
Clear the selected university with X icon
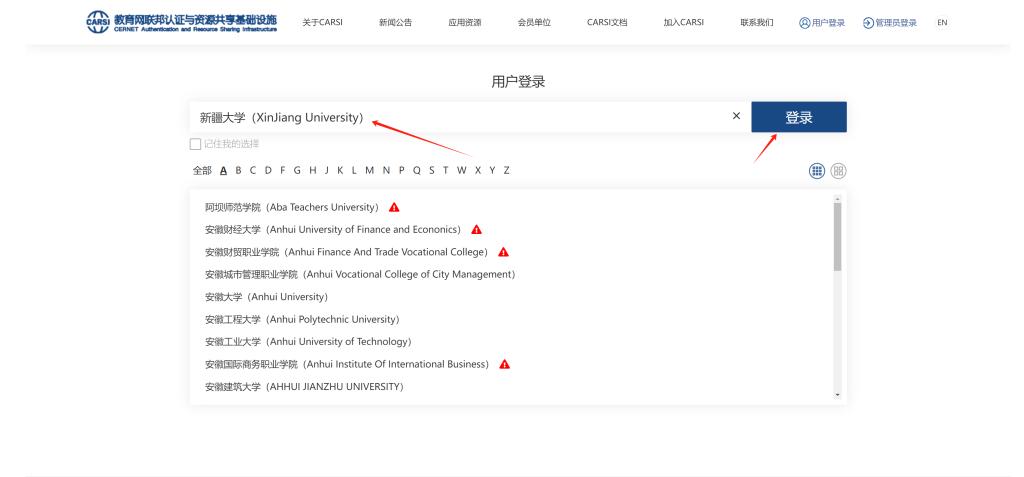click(x=736, y=116)
